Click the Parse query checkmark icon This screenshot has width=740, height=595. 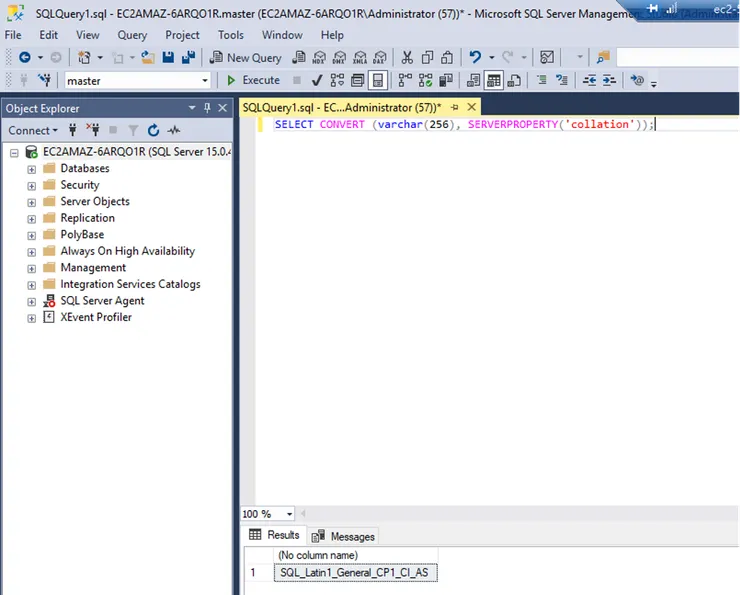317,80
